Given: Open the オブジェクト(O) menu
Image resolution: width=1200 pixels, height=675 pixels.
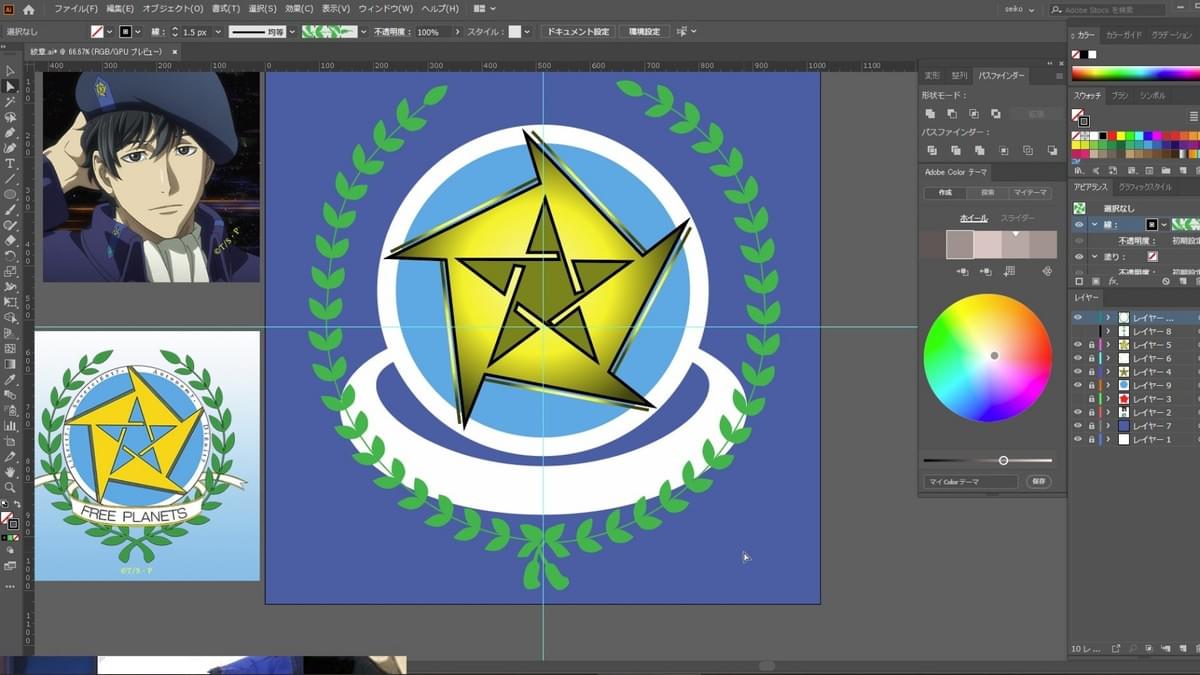Looking at the screenshot, I should [173, 9].
